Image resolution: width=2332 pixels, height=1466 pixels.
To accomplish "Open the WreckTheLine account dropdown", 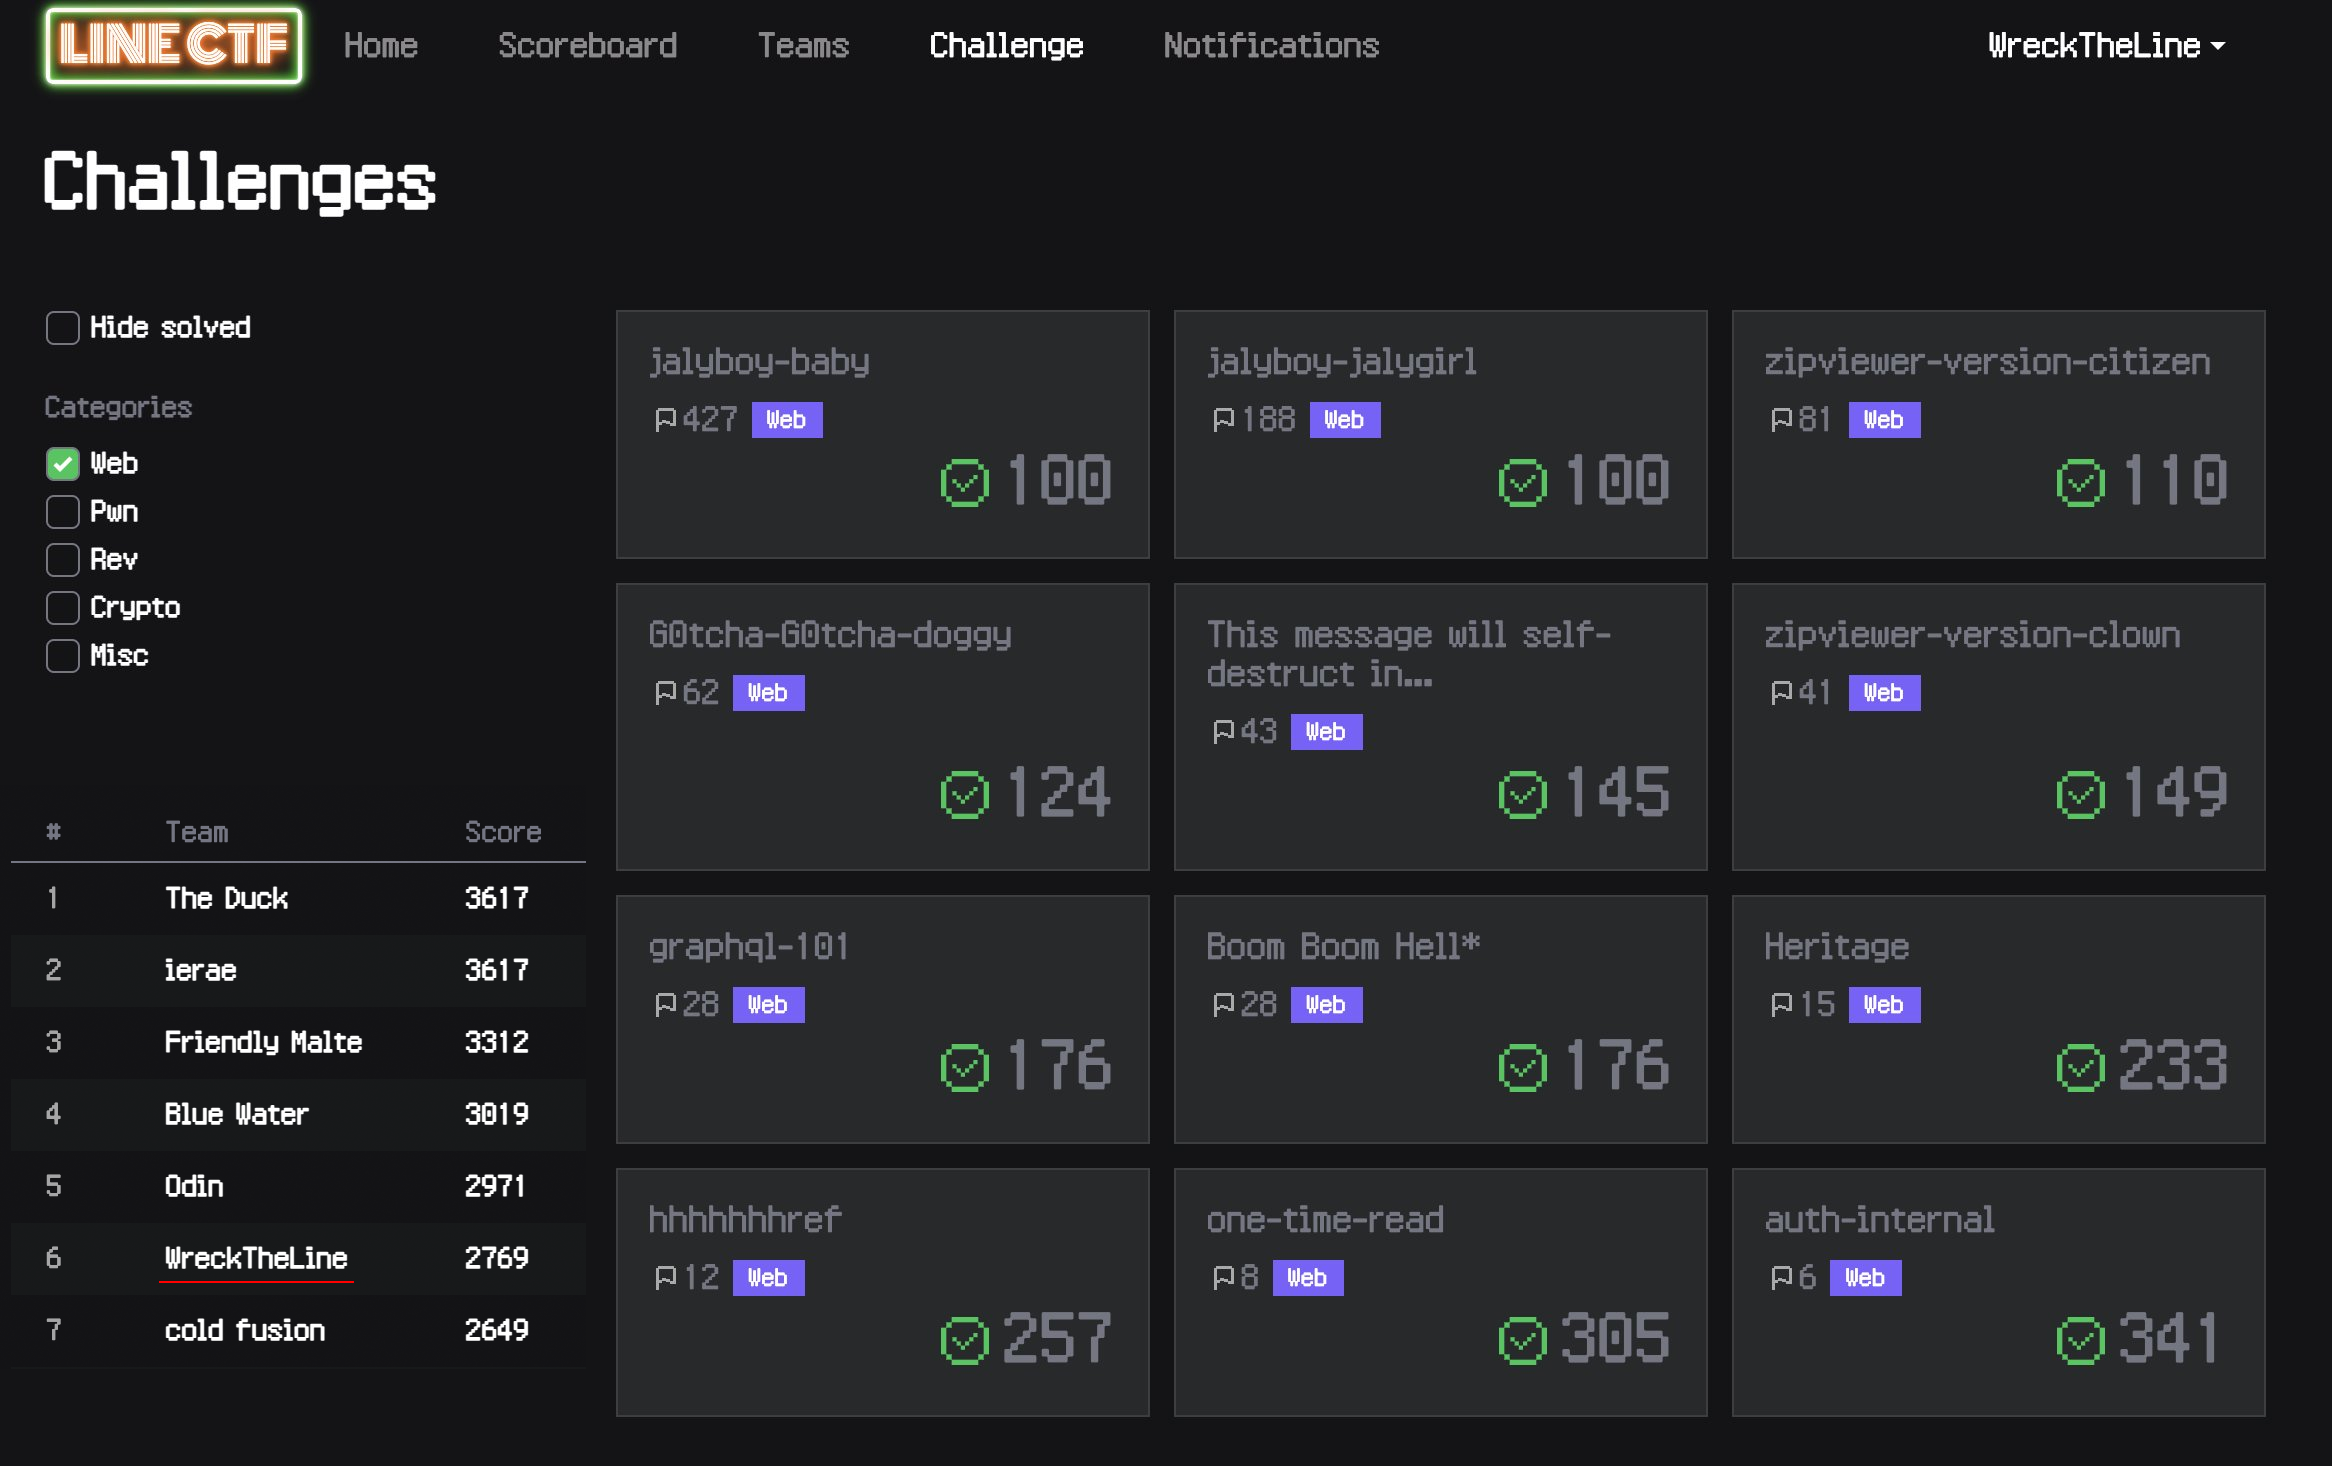I will pyautogui.click(x=2105, y=46).
